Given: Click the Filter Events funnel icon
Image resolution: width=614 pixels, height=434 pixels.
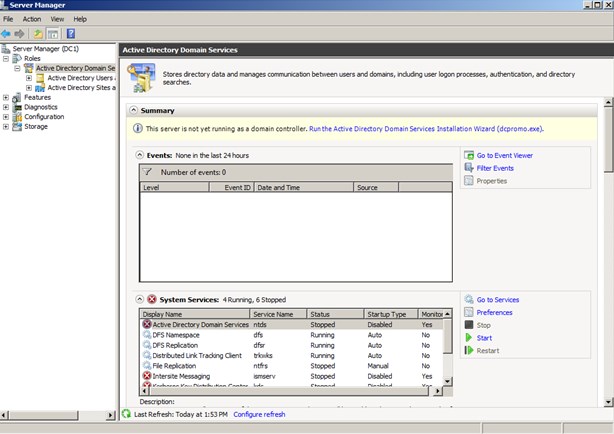Looking at the screenshot, I should pos(469,168).
